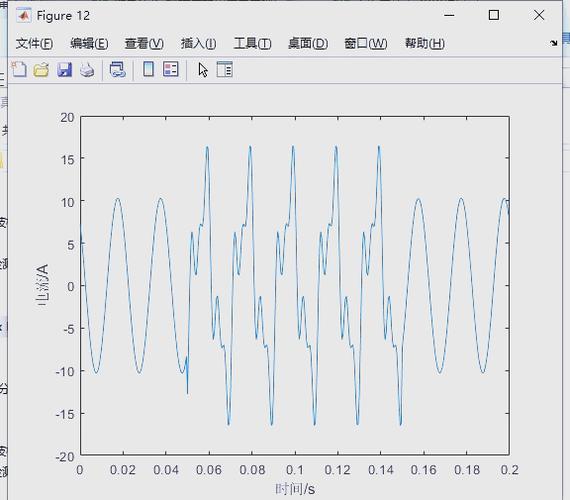Print the figure using the printer icon
Screen dimensions: 570x500
[87, 69]
